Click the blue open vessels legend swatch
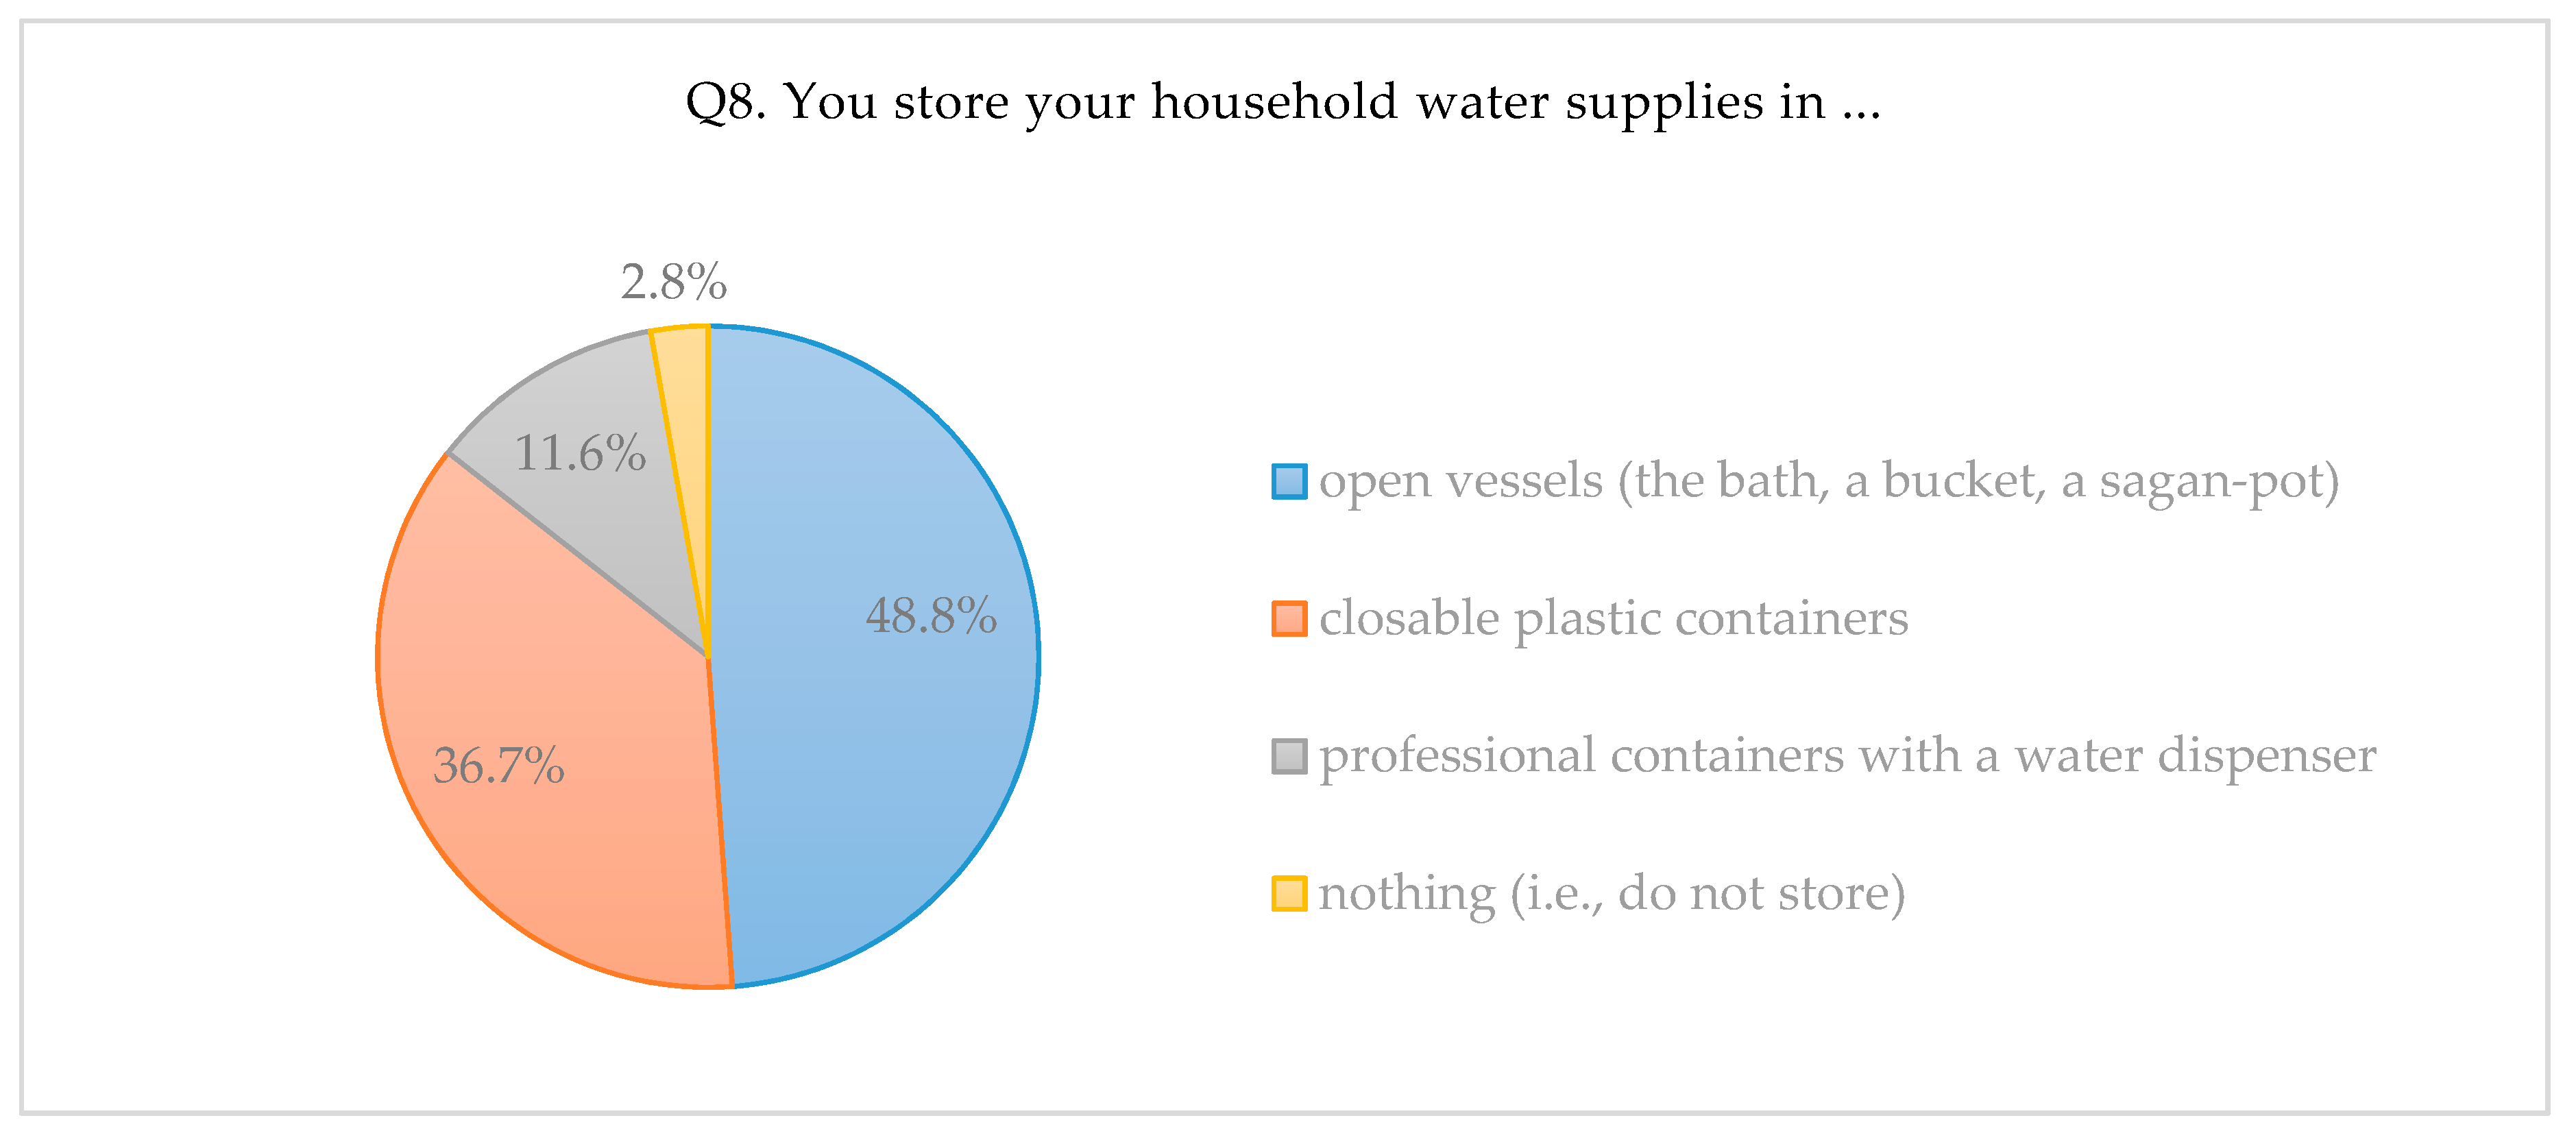The height and width of the screenshot is (1142, 2576). (x=1288, y=481)
